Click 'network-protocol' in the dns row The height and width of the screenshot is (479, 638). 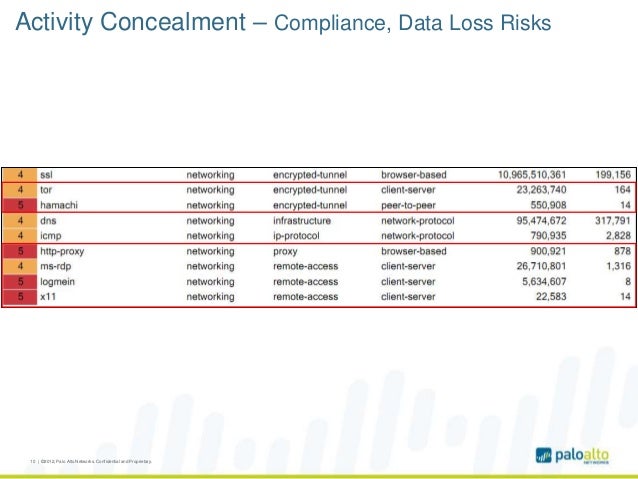pos(417,221)
